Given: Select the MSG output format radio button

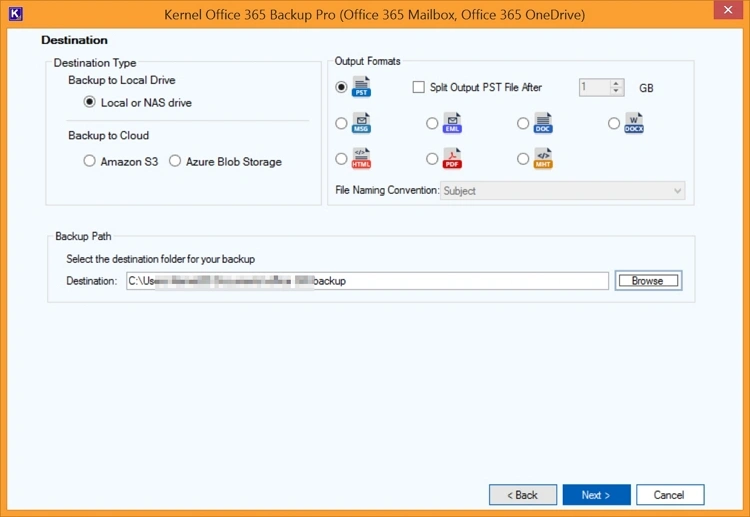Looking at the screenshot, I should pos(341,123).
